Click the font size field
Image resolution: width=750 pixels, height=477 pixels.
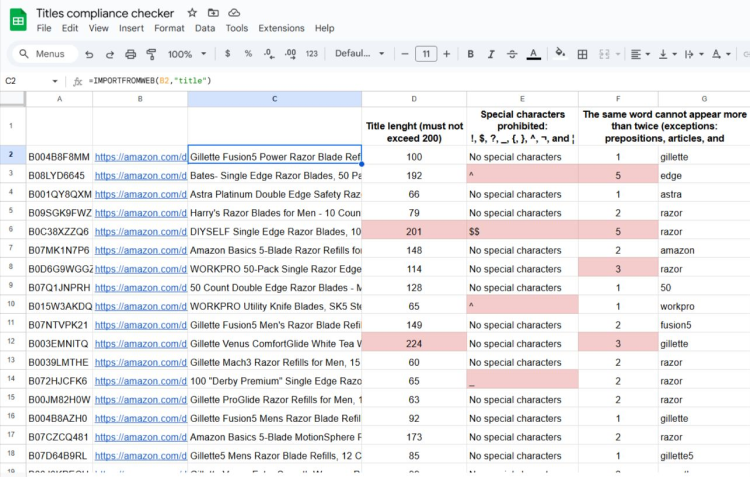click(x=426, y=54)
